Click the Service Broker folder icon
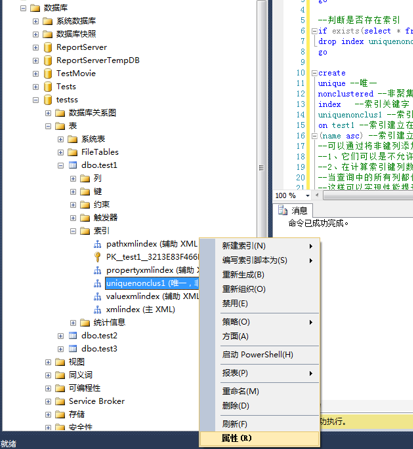The width and height of the screenshot is (413, 449). coord(60,401)
